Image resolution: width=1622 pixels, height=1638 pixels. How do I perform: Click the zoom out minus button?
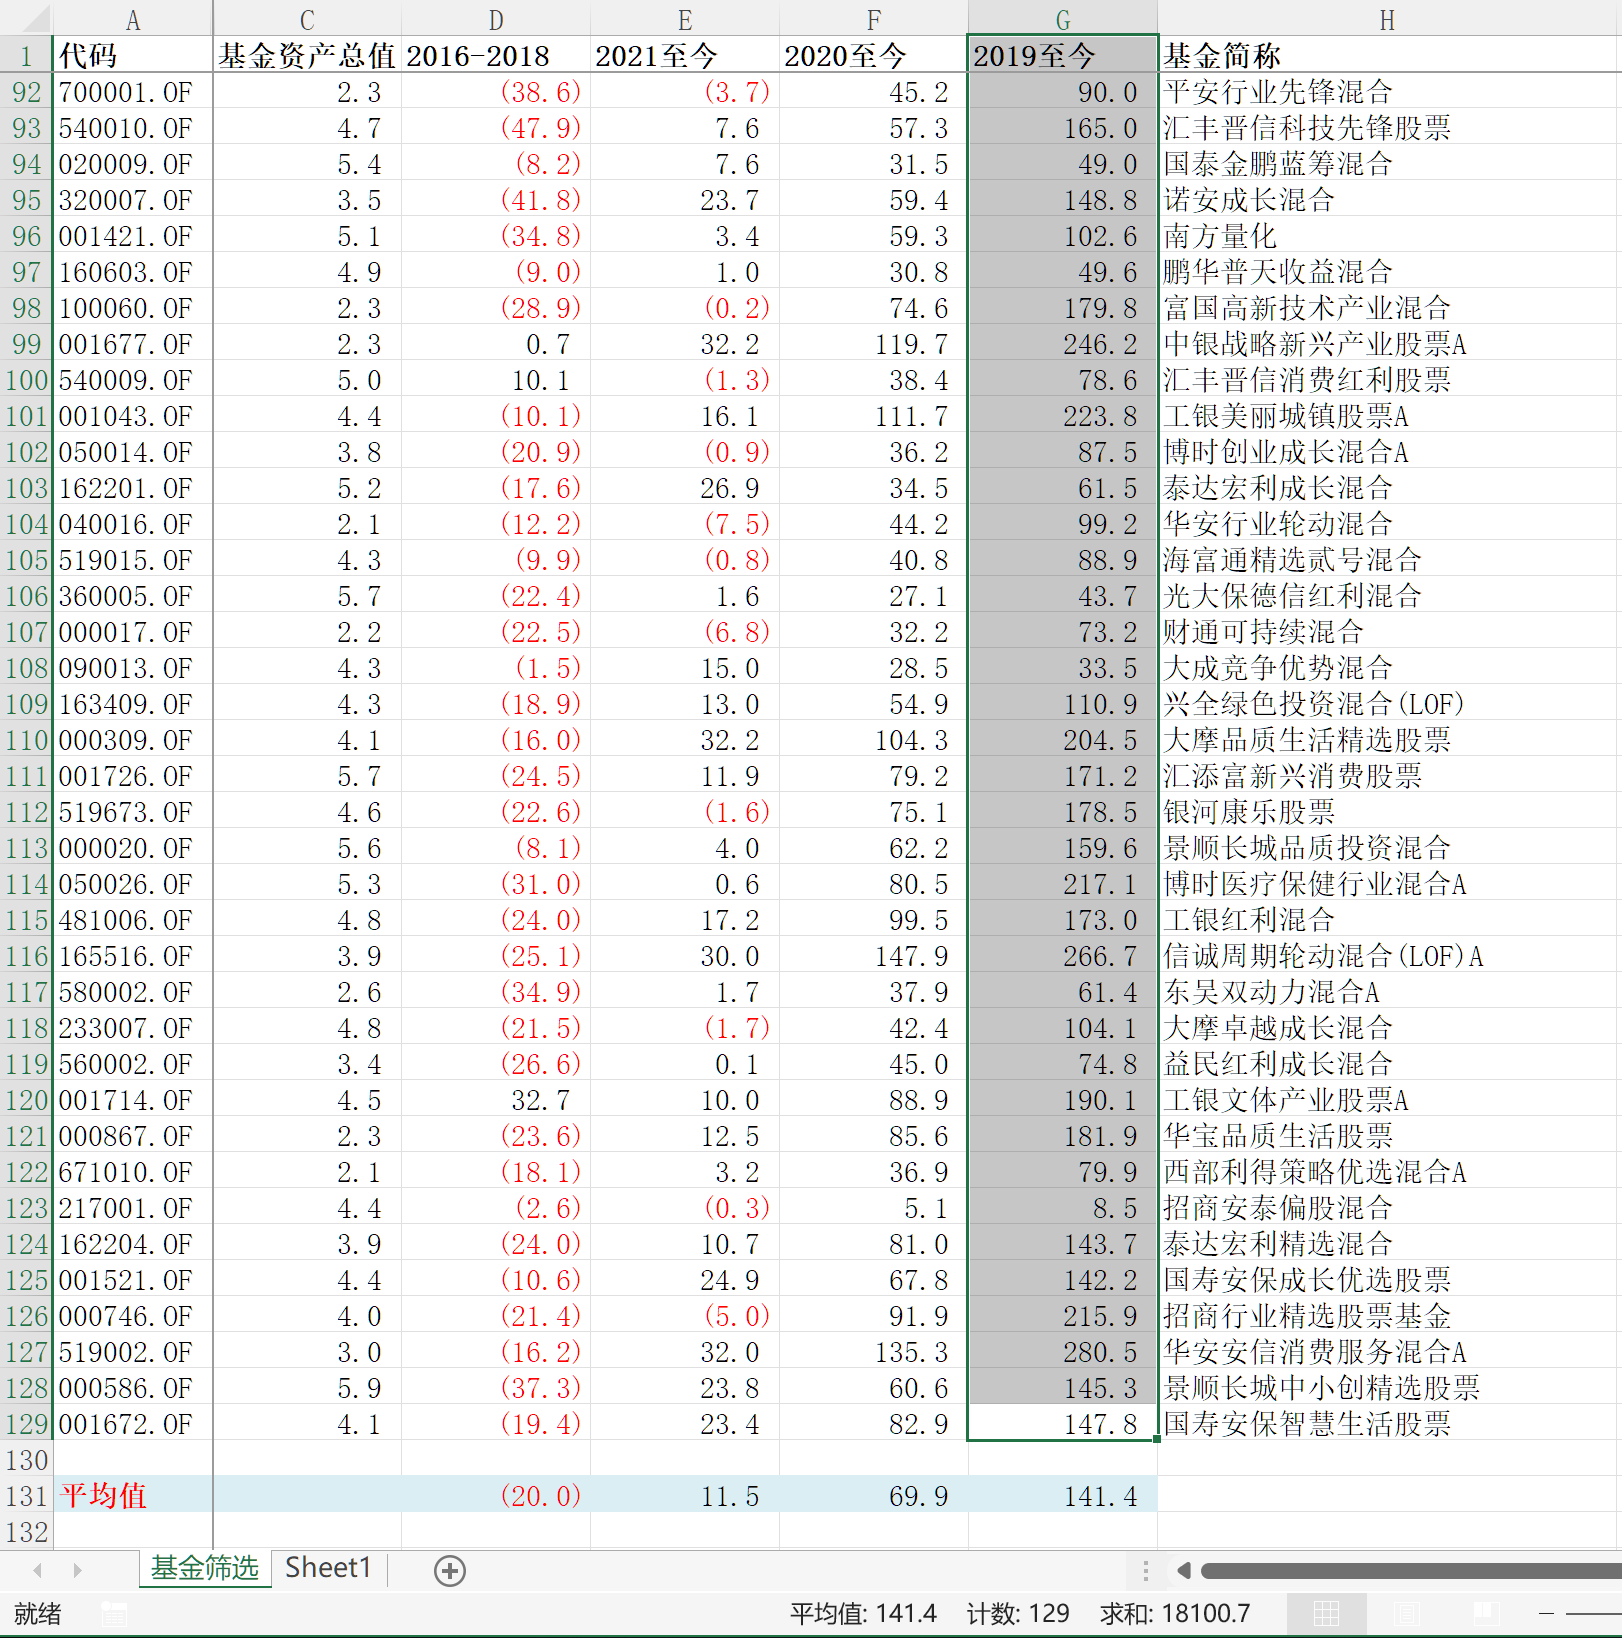[1547, 1613]
